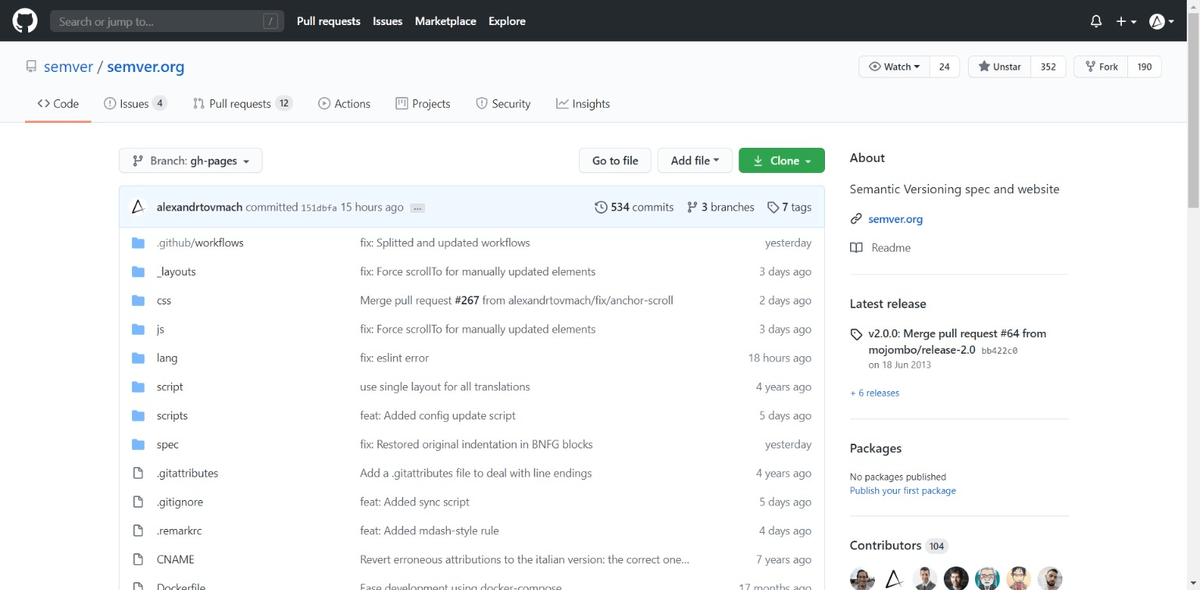1200x590 pixels.
Task: Focus the Search or jump to field
Action: click(166, 21)
